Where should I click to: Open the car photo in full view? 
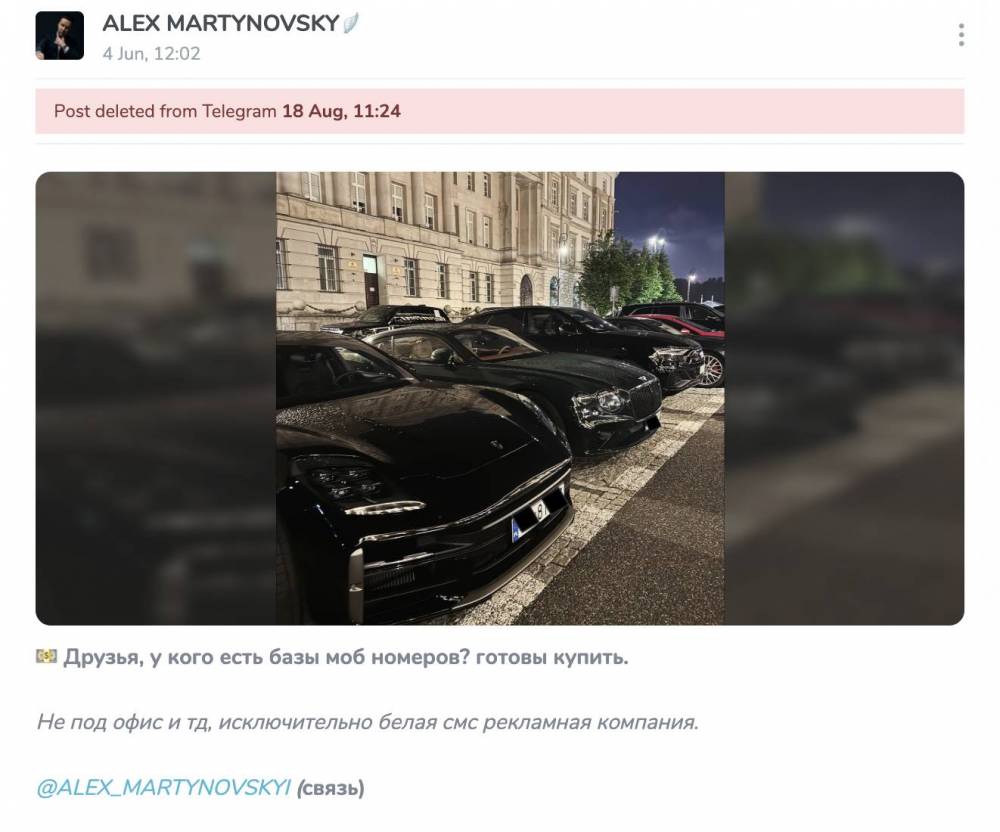point(500,398)
